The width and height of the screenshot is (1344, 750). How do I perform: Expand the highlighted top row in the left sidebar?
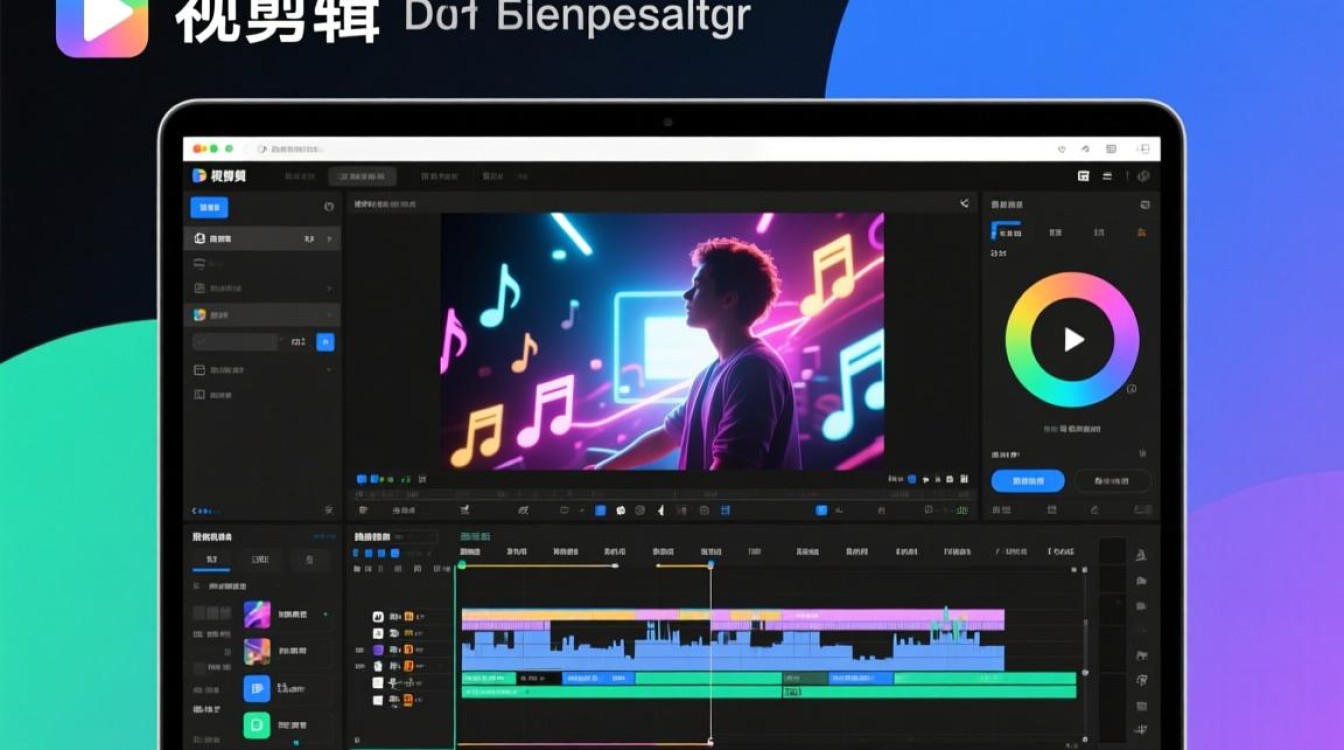(x=262, y=239)
